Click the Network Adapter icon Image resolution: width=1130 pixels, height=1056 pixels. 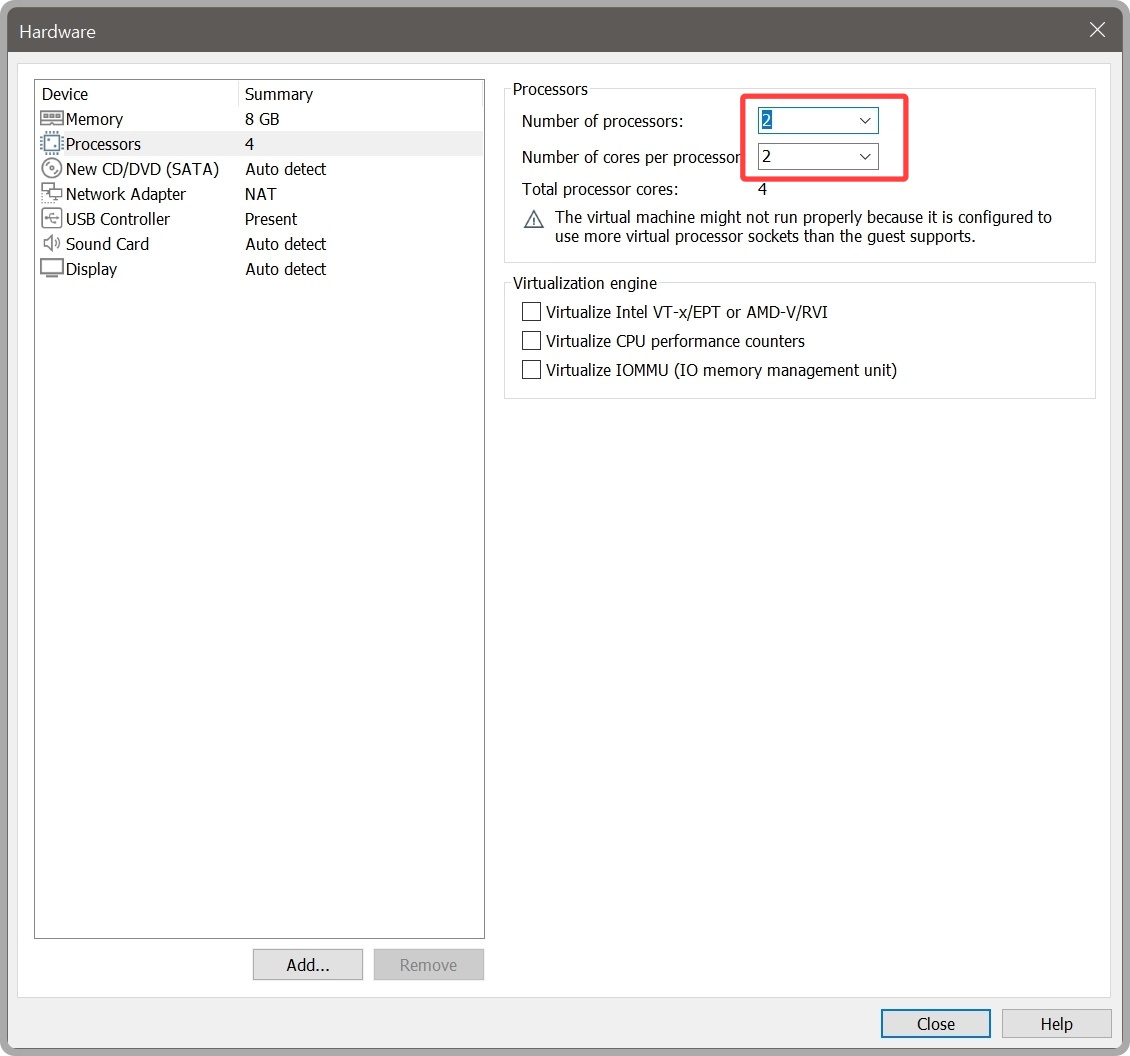click(x=52, y=193)
